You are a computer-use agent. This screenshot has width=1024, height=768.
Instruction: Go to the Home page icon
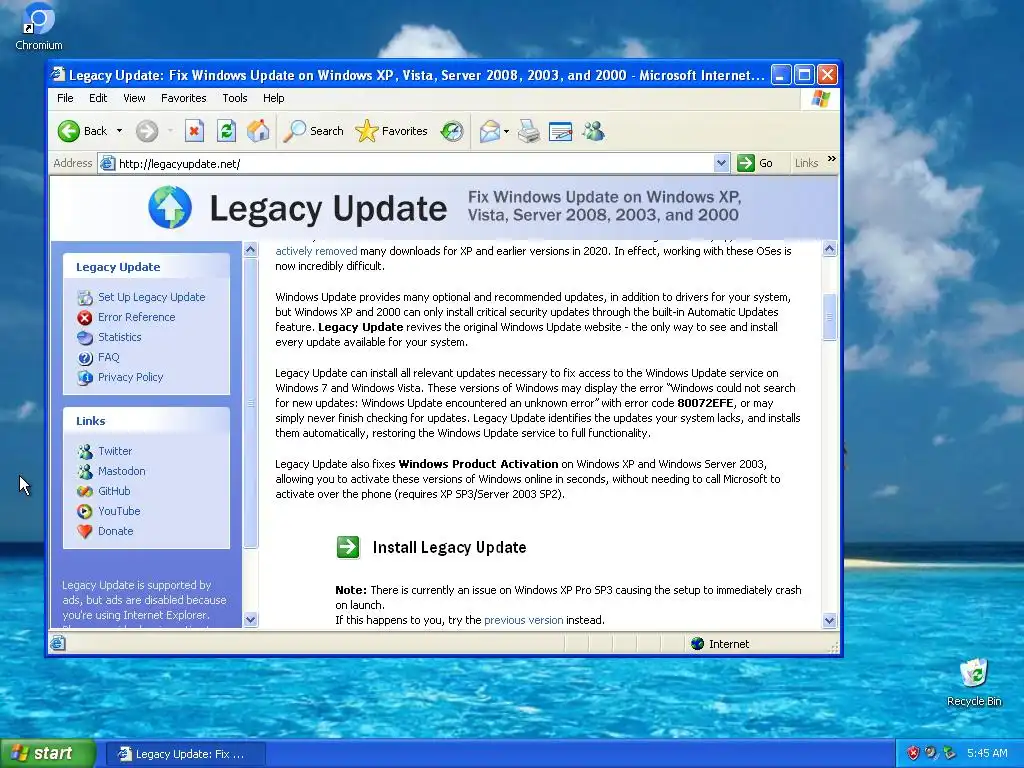coord(258,131)
